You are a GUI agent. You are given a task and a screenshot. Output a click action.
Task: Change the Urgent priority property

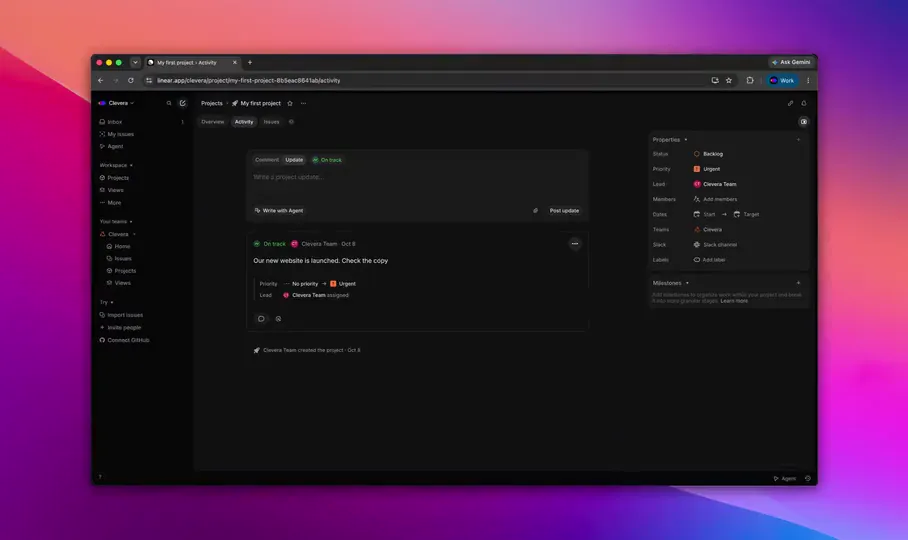coord(706,169)
